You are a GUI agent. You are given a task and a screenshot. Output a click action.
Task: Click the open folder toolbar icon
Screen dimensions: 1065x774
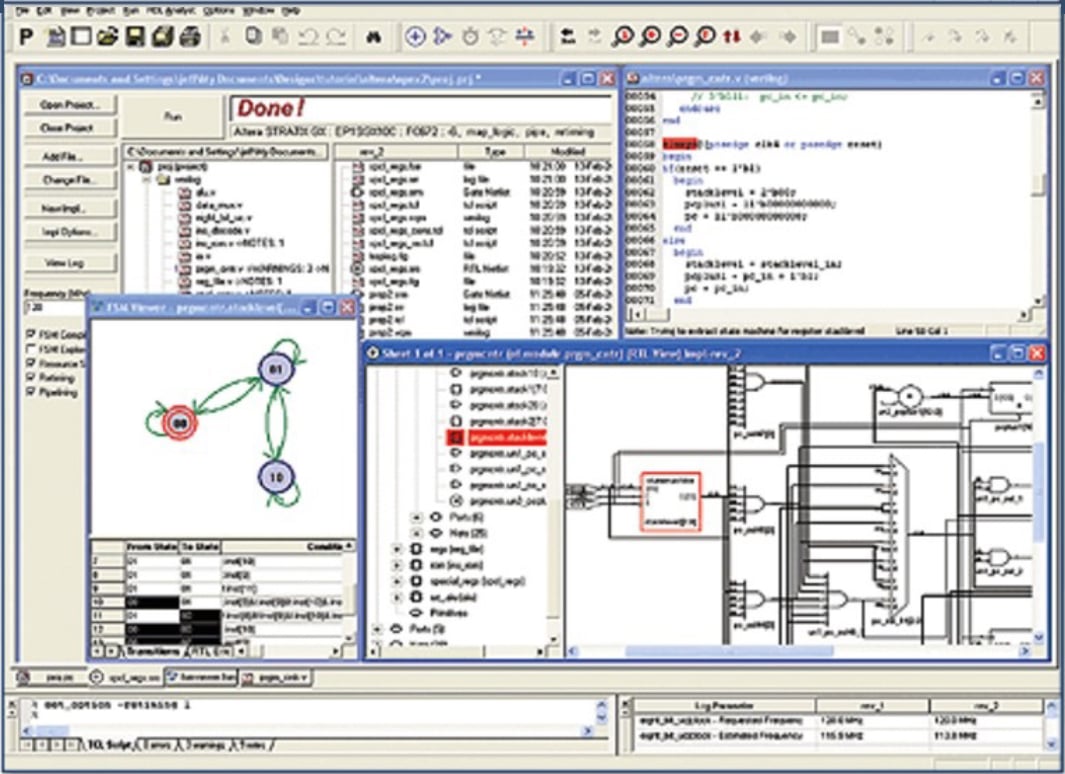pos(107,37)
